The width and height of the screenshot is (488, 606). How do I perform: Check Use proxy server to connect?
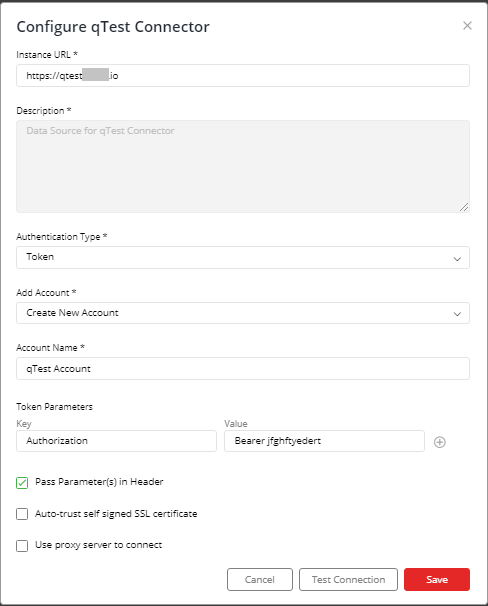click(x=22, y=546)
